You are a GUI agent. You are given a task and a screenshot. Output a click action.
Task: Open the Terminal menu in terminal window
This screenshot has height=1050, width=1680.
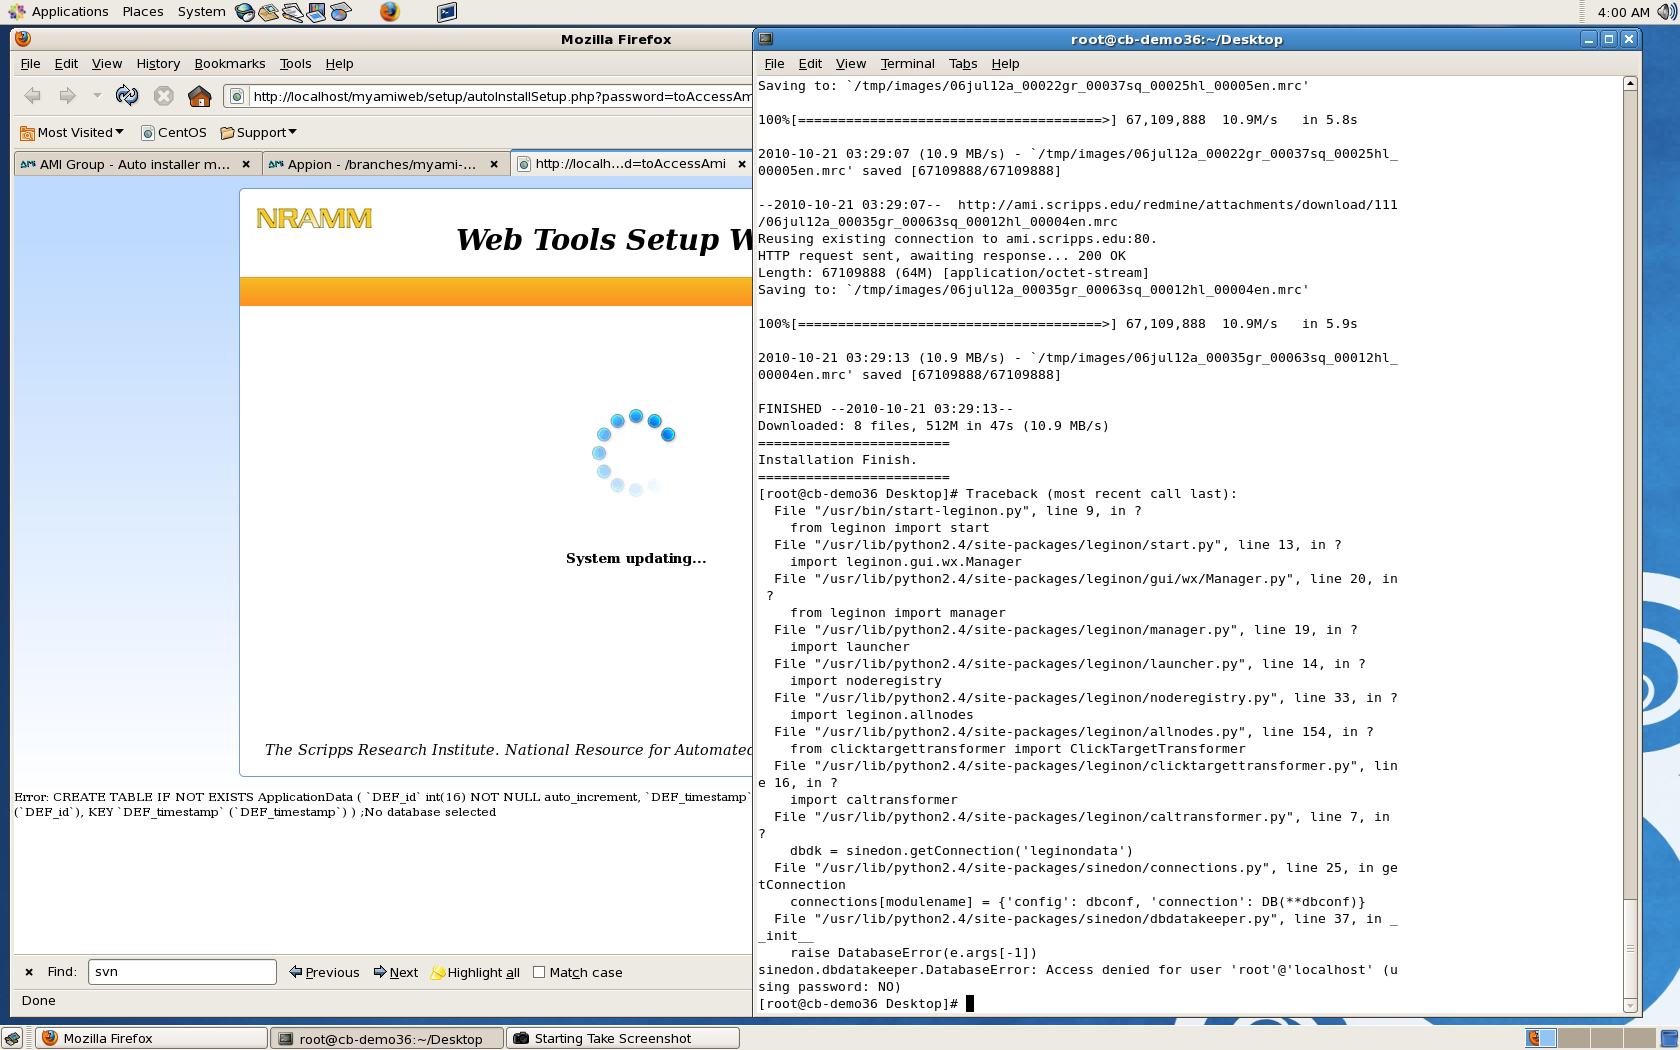907,63
